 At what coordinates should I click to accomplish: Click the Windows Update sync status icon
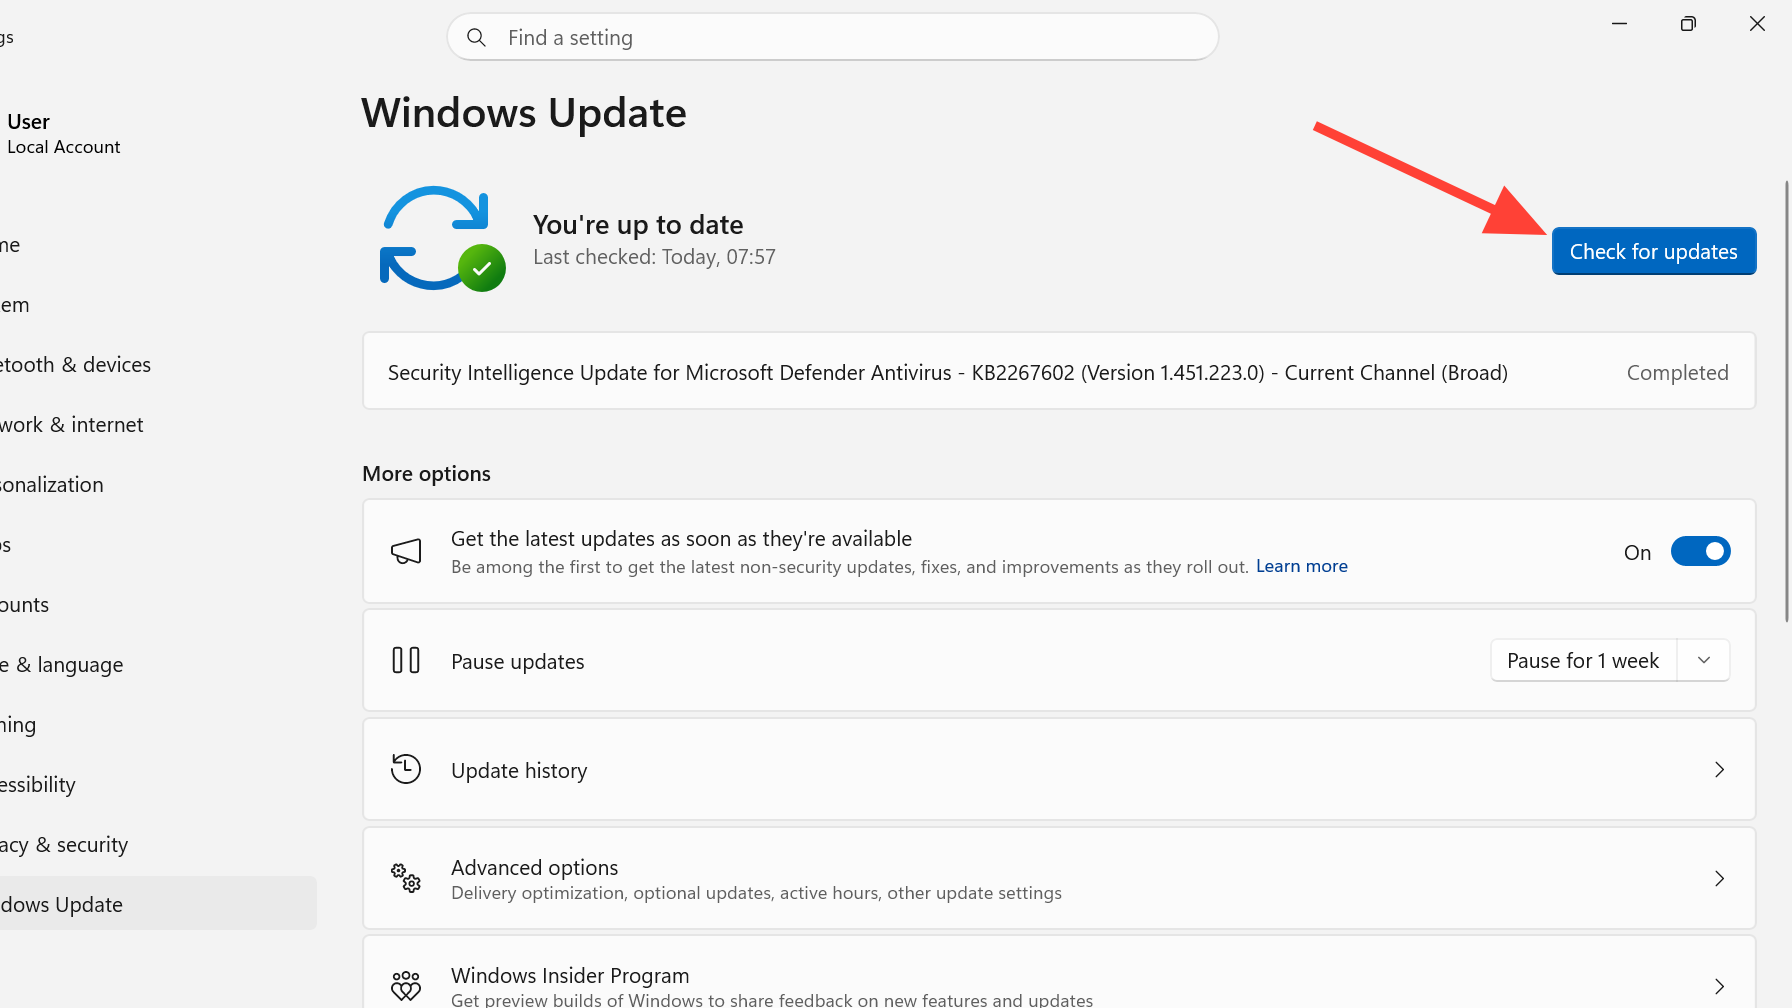[x=442, y=239]
